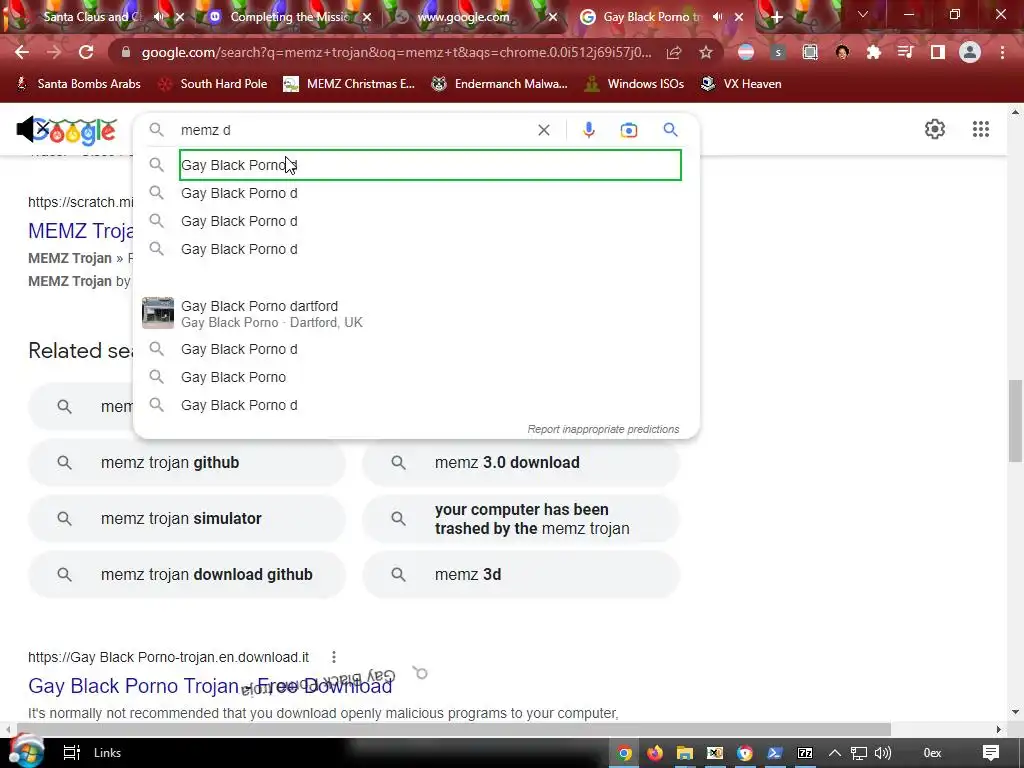Open the notification center icon
This screenshot has width=1024, height=768.
point(991,753)
